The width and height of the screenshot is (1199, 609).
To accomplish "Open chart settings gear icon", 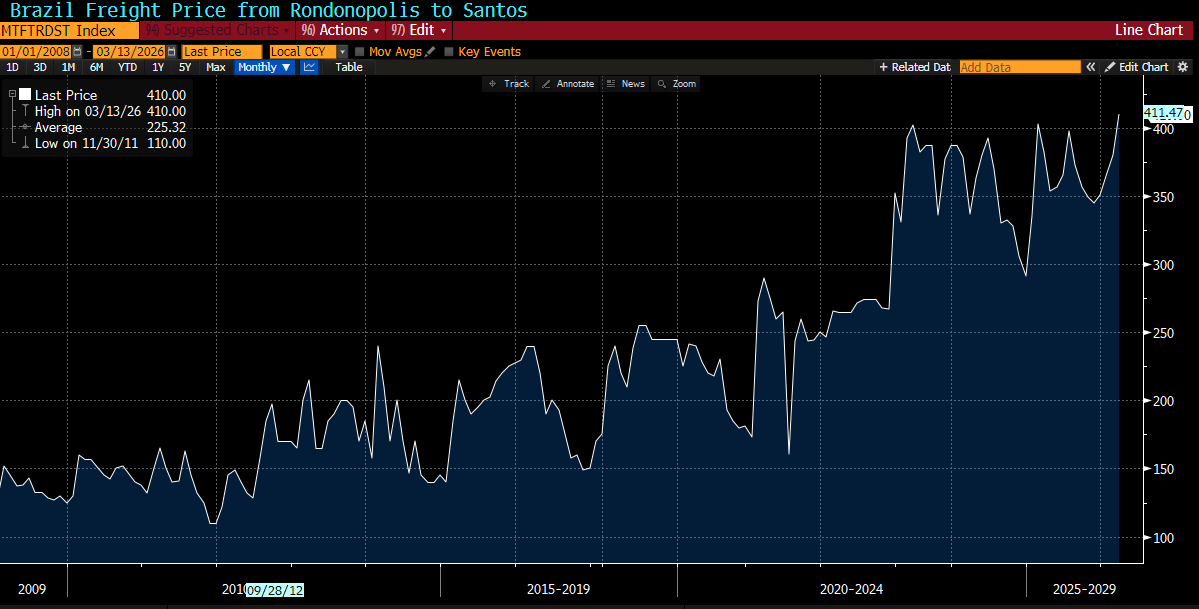I will coord(1182,67).
